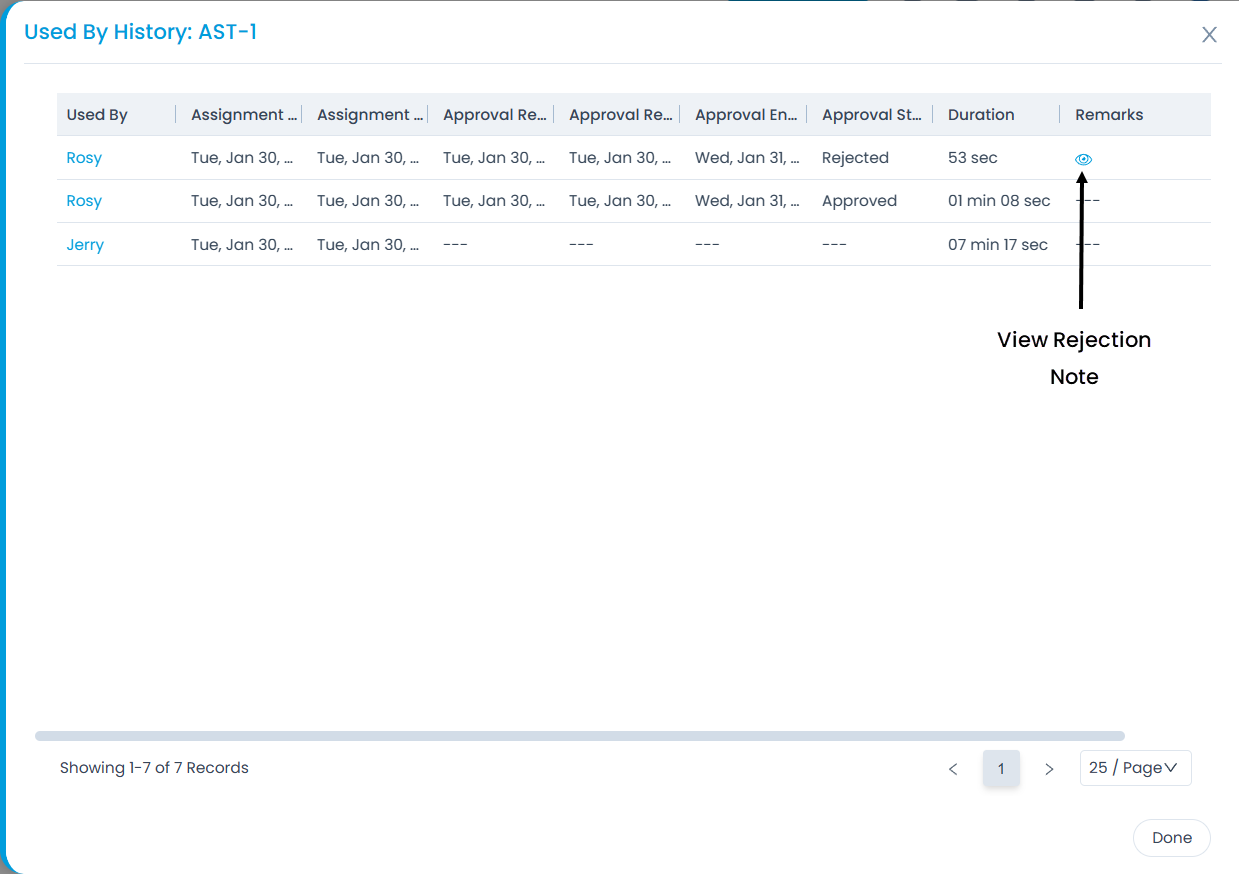The image size is (1239, 874).
Task: Click the 07 min 17 sec duration cell
Action: (x=997, y=245)
